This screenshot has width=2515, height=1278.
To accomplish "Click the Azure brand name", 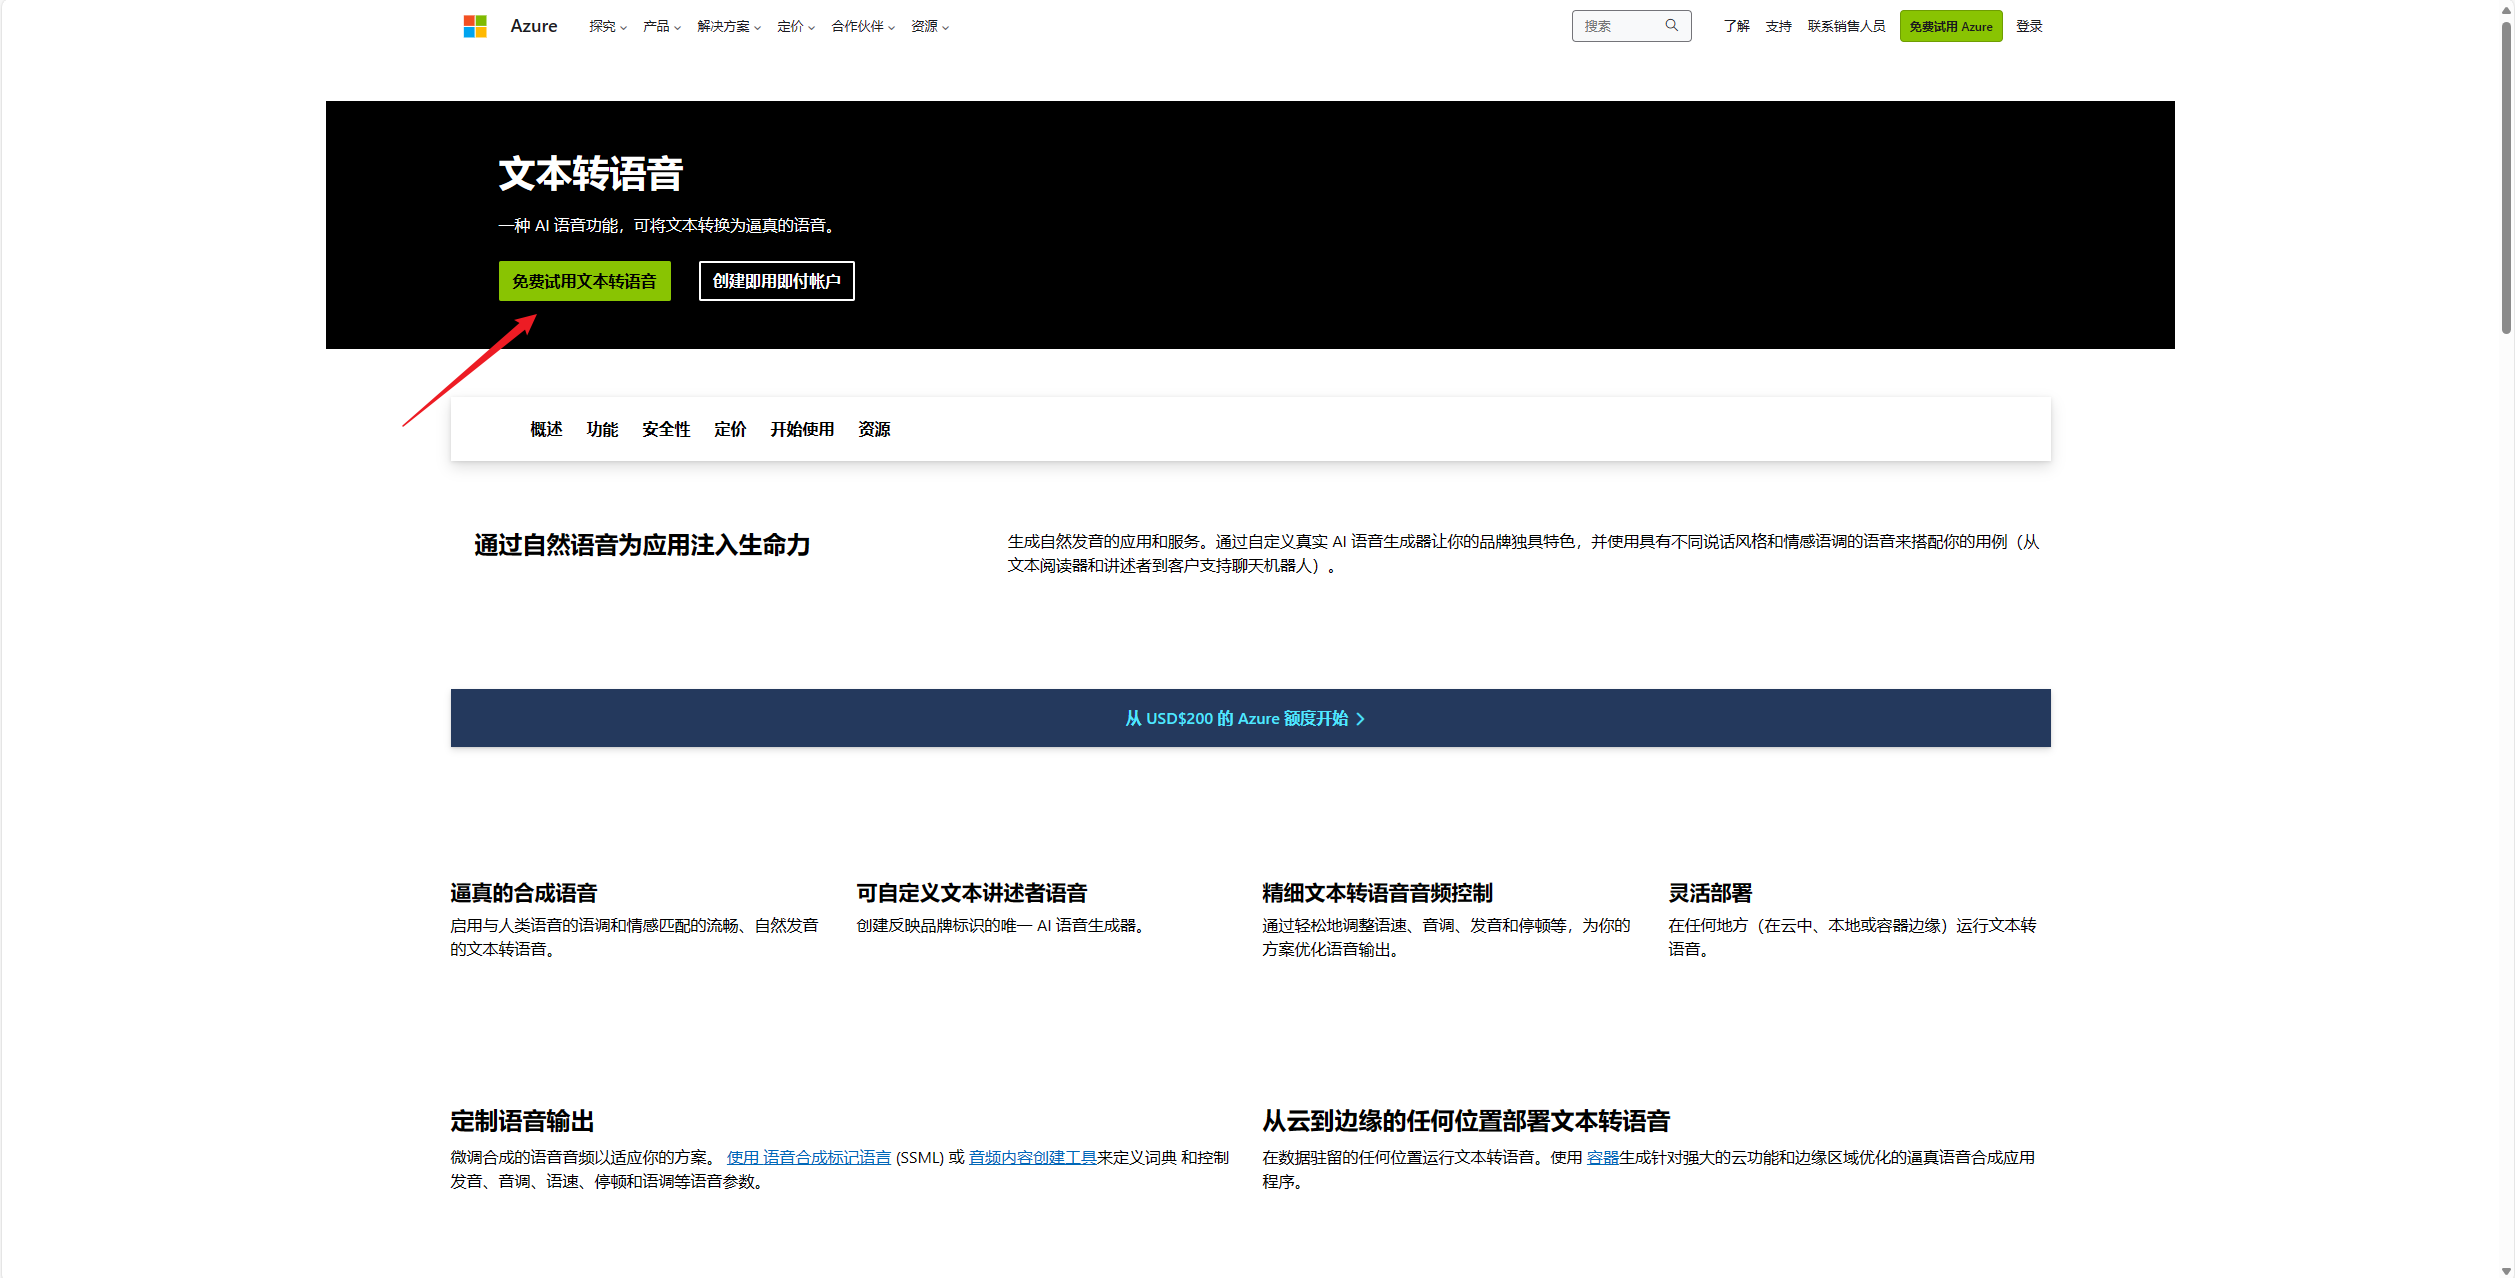I will (x=533, y=26).
